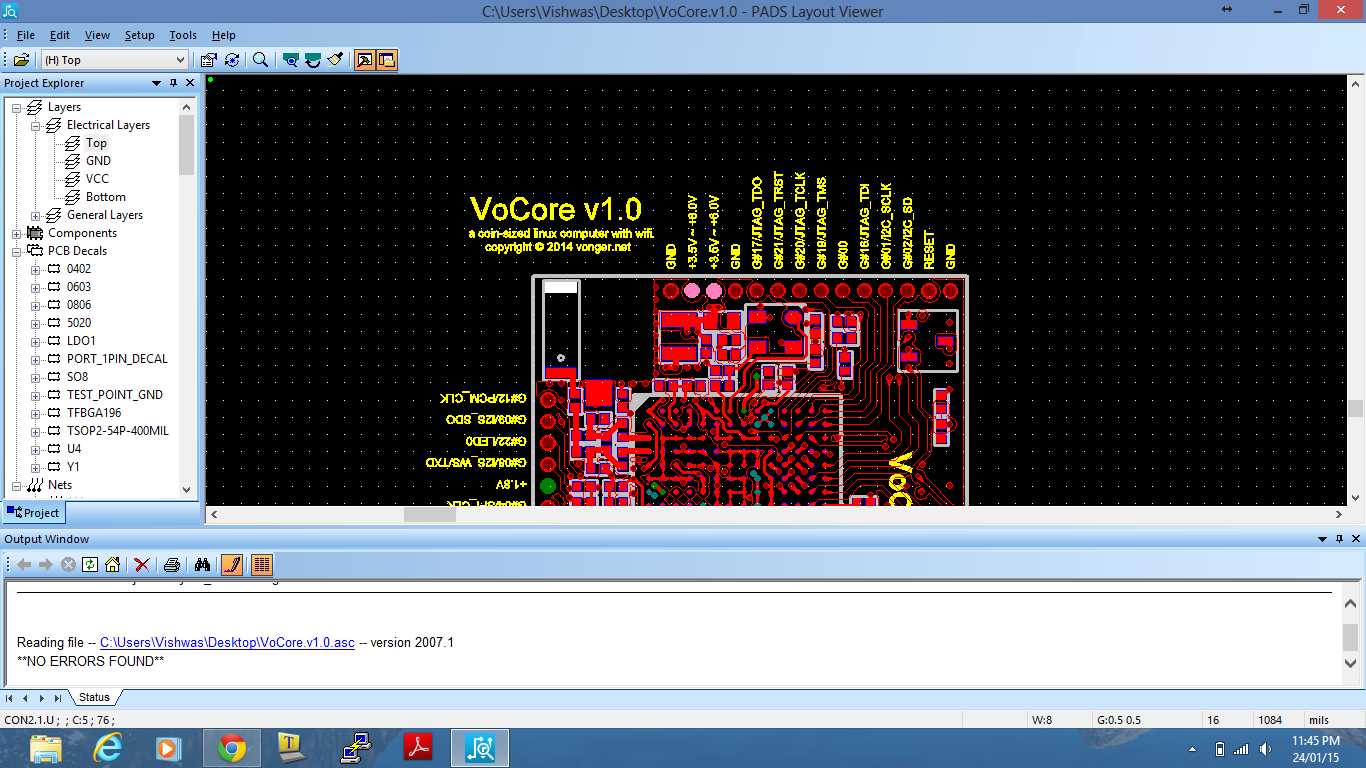Click the layout horizontal scrollbar thumb
Image resolution: width=1366 pixels, height=768 pixels.
click(430, 514)
